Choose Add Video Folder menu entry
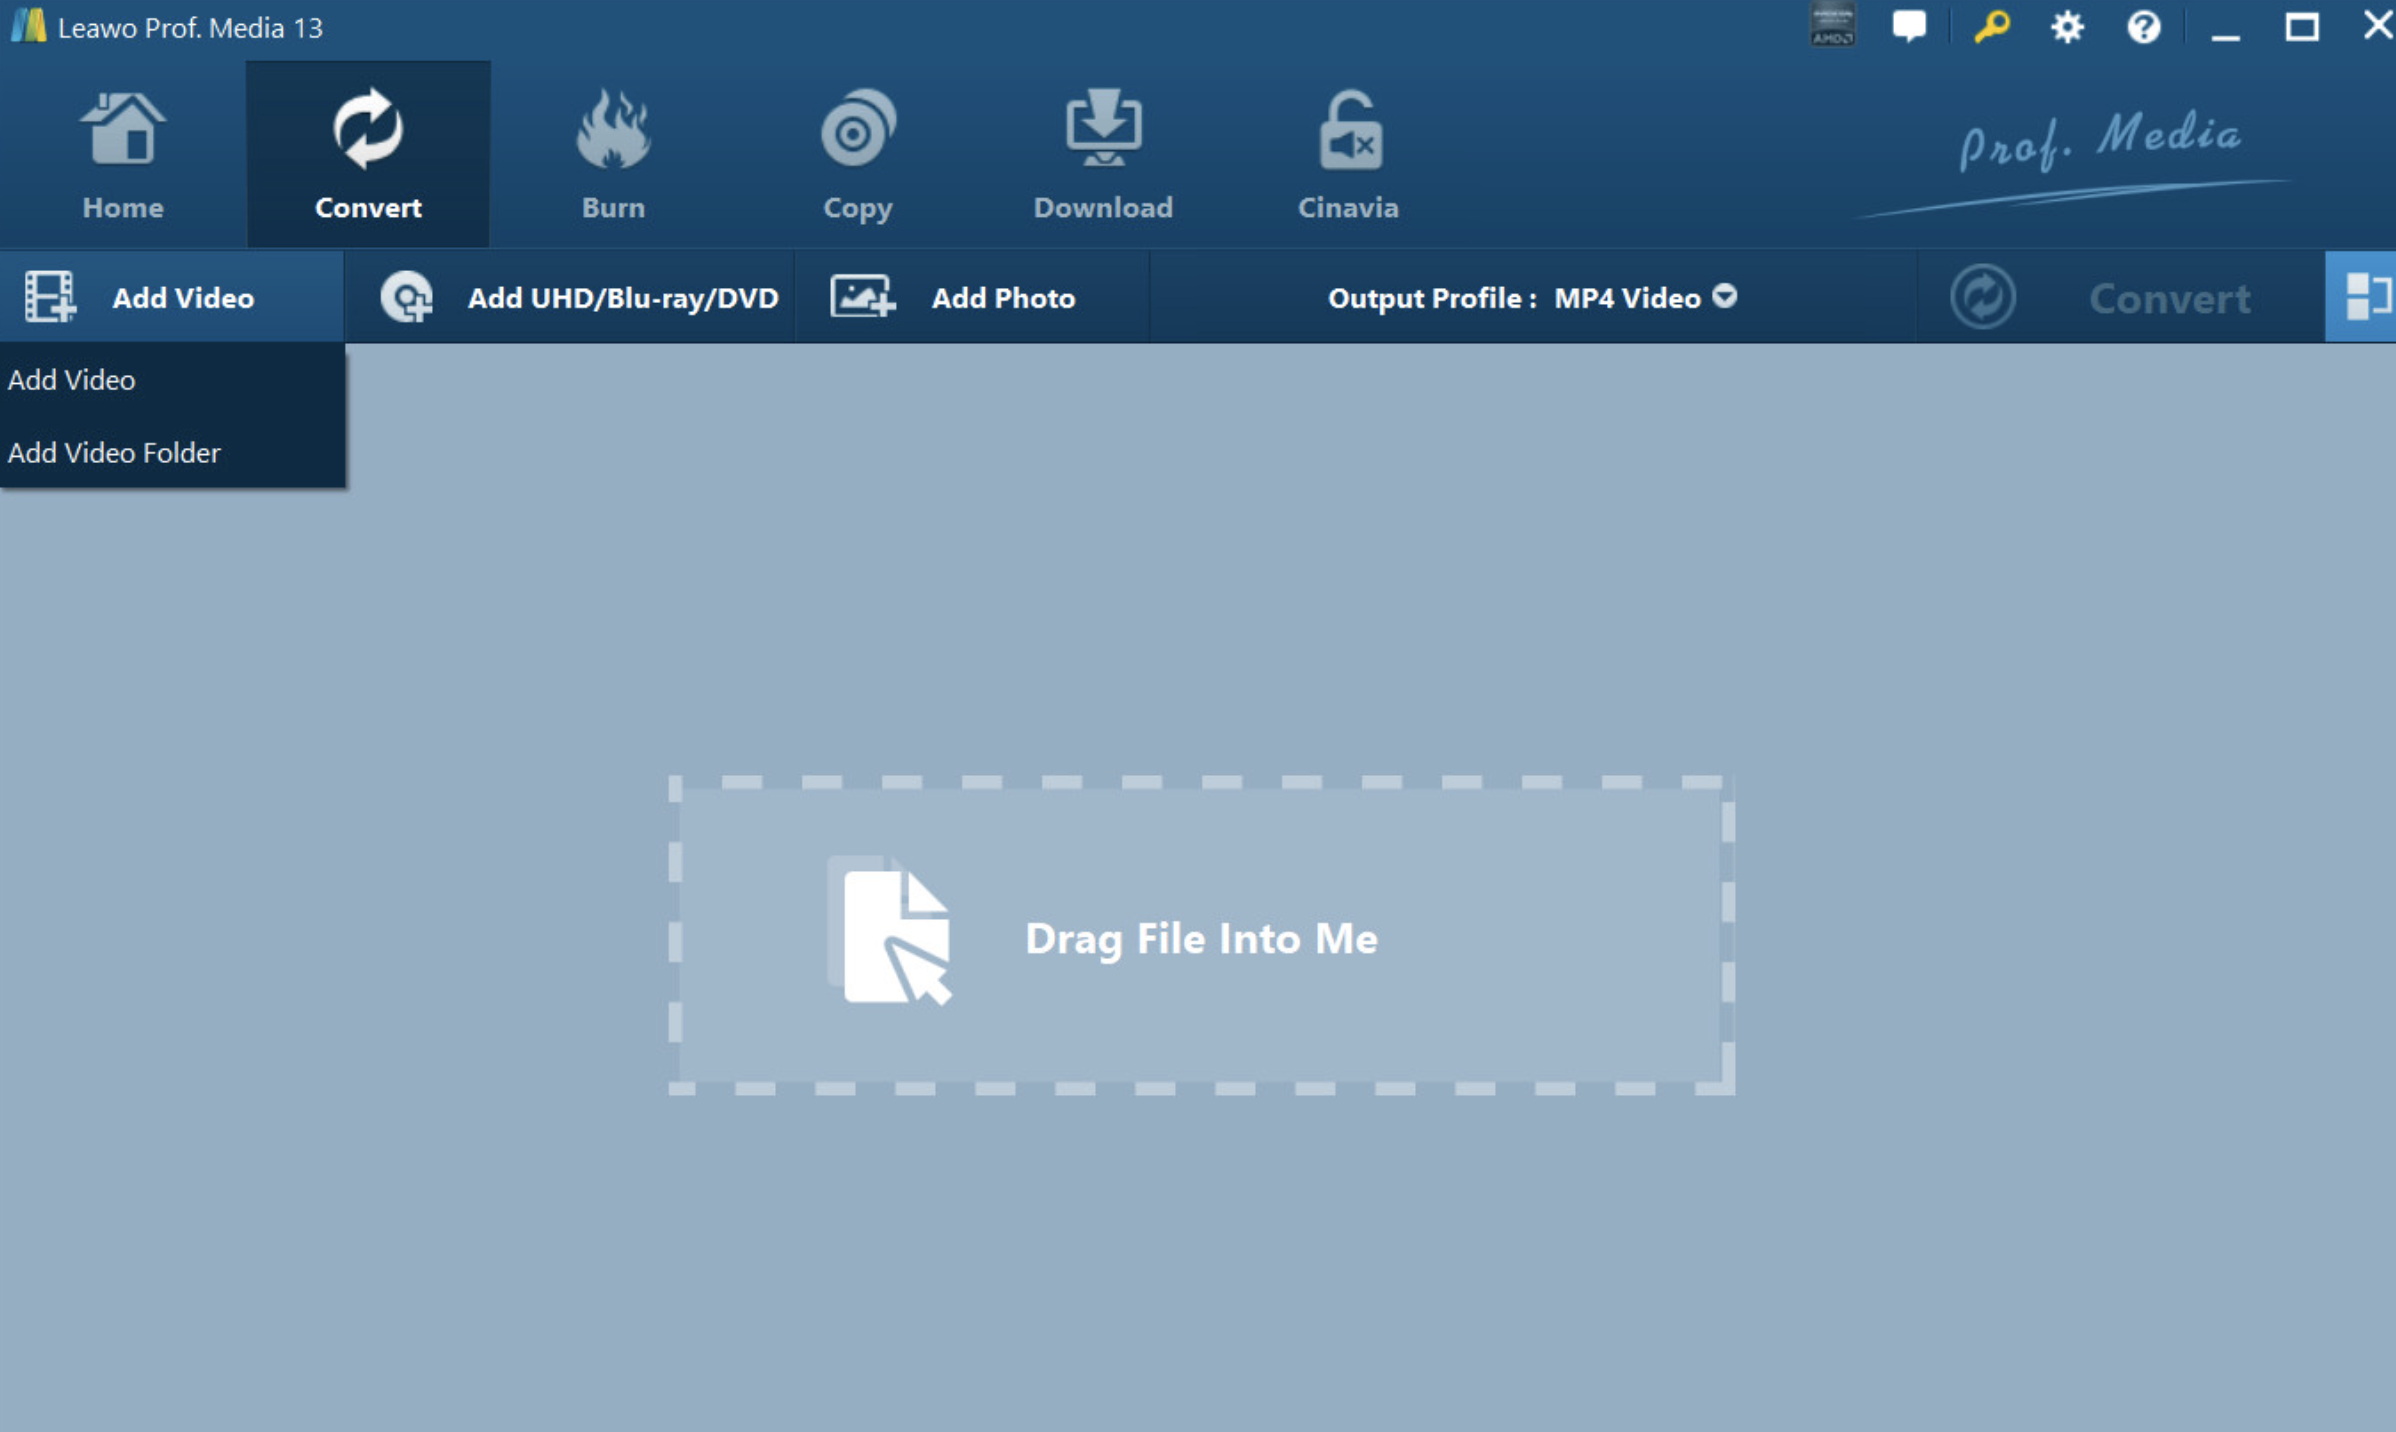This screenshot has width=2396, height=1432. [172, 452]
